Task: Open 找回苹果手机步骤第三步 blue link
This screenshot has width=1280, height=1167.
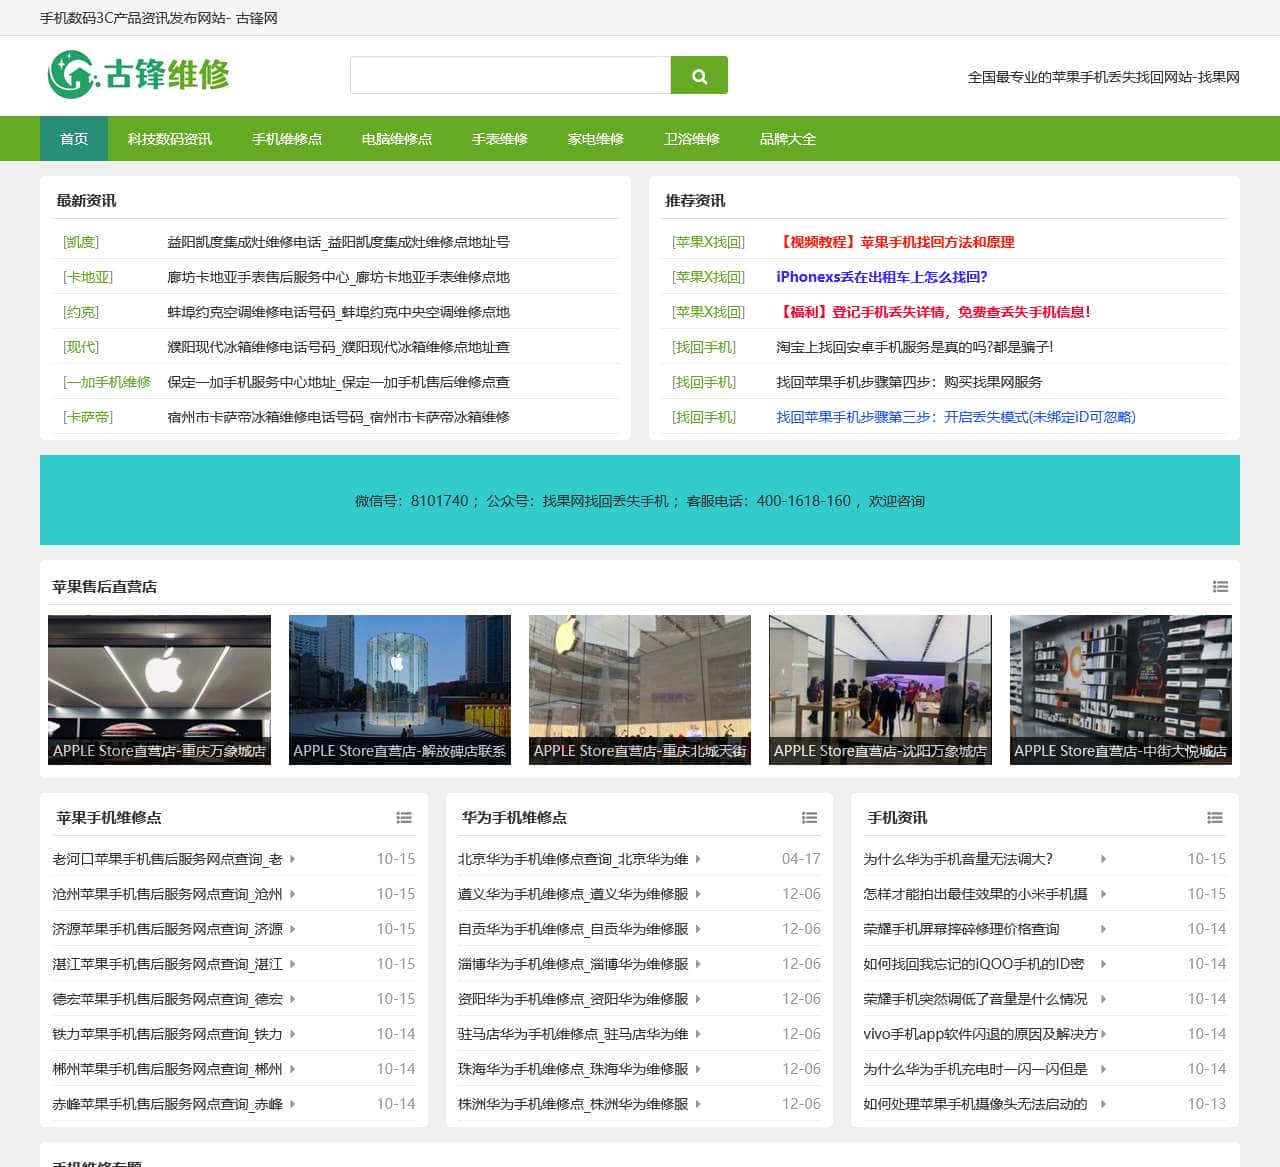Action: [956, 417]
